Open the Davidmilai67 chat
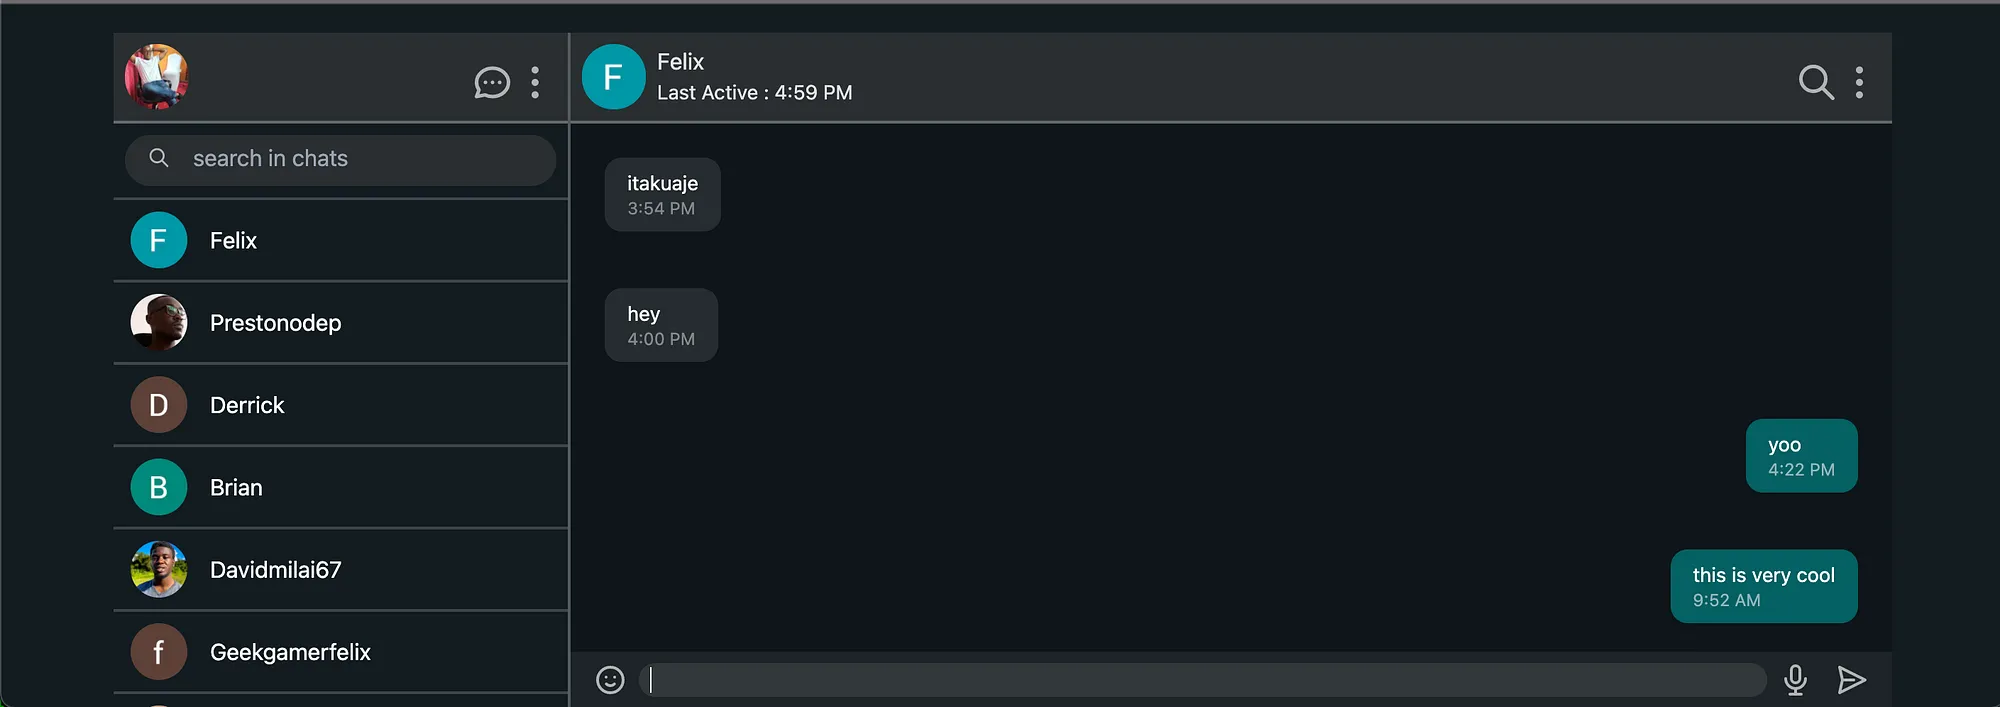2000x707 pixels. 341,570
